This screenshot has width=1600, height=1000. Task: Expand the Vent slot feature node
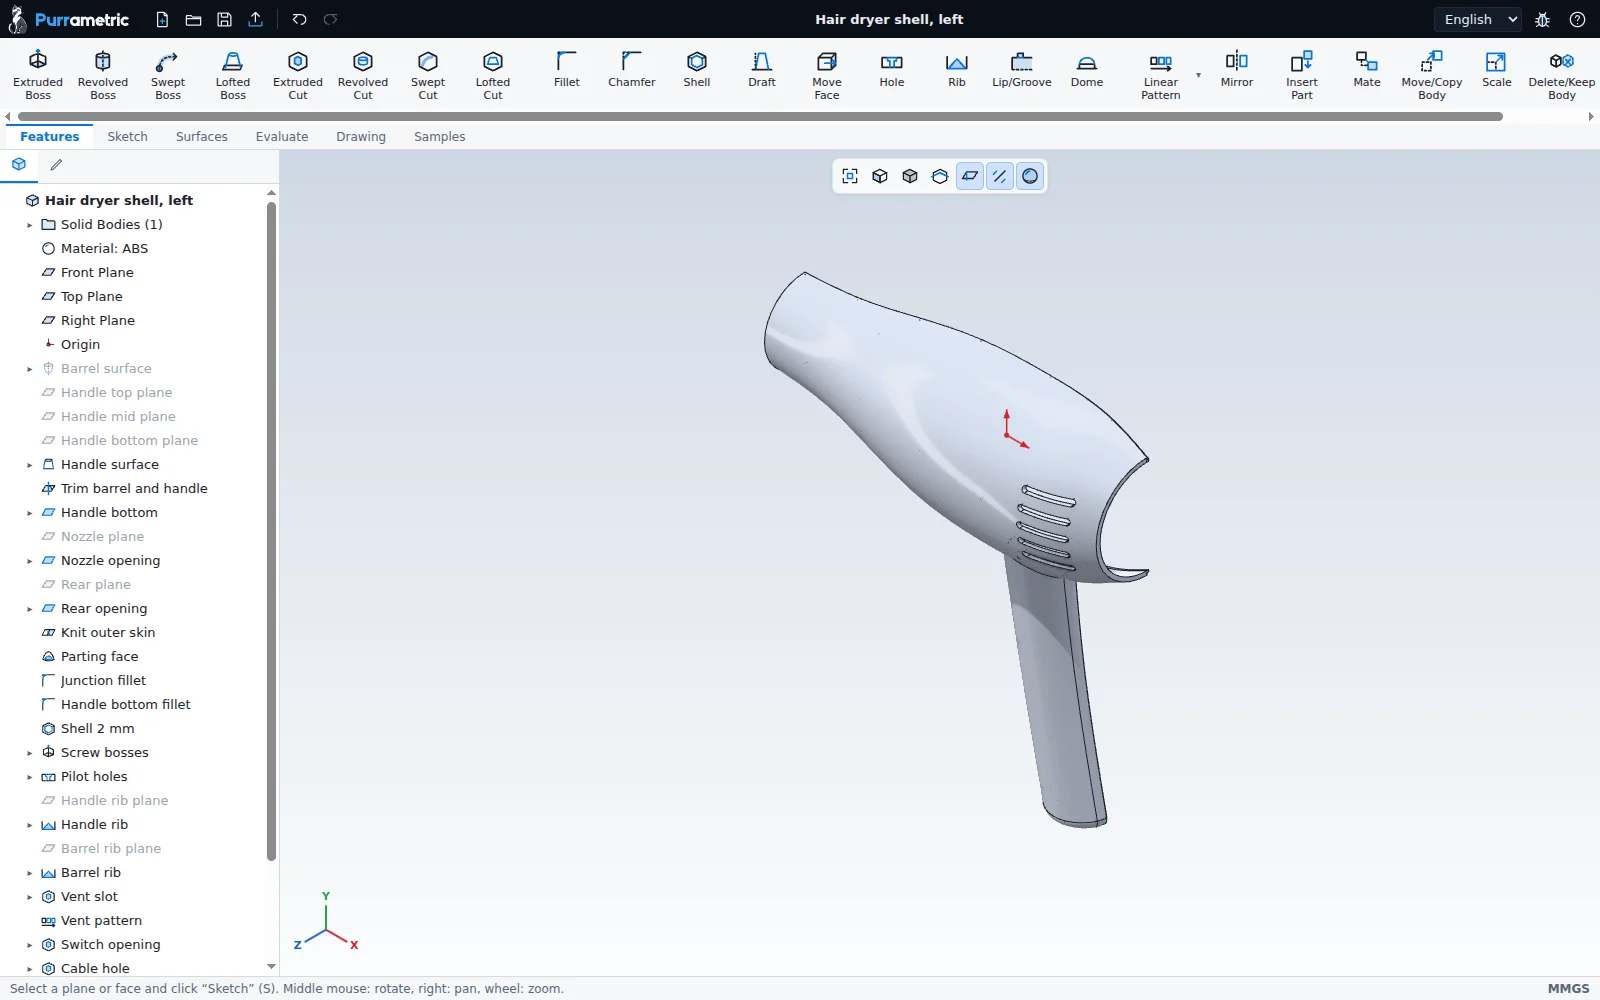tap(30, 897)
